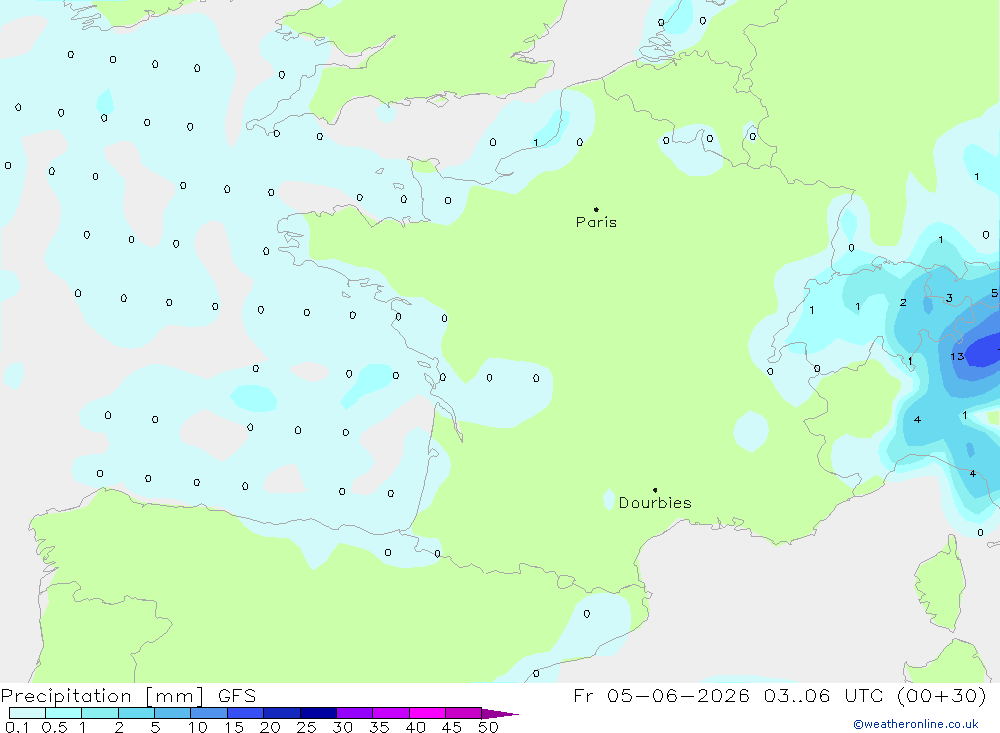Click the '03..06 UTC' time text
Screen dimensions: 1000x733
pyautogui.click(x=824, y=696)
